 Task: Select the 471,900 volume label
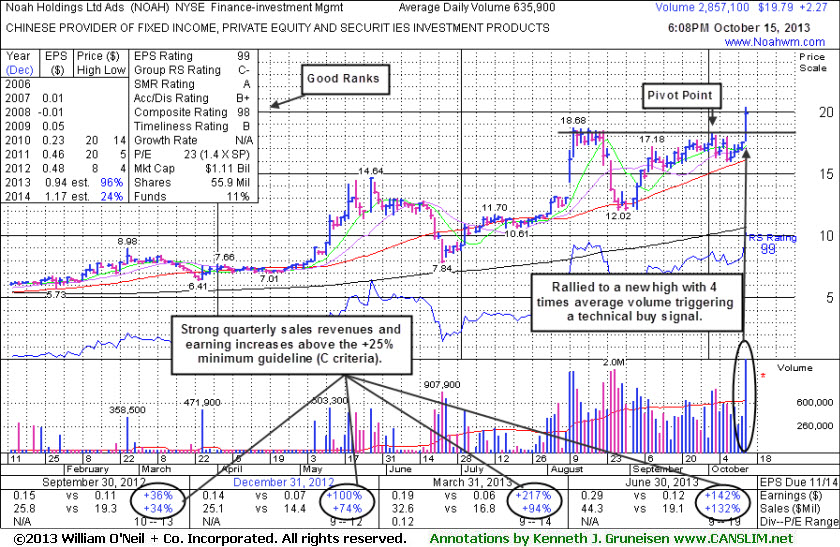pyautogui.click(x=201, y=402)
